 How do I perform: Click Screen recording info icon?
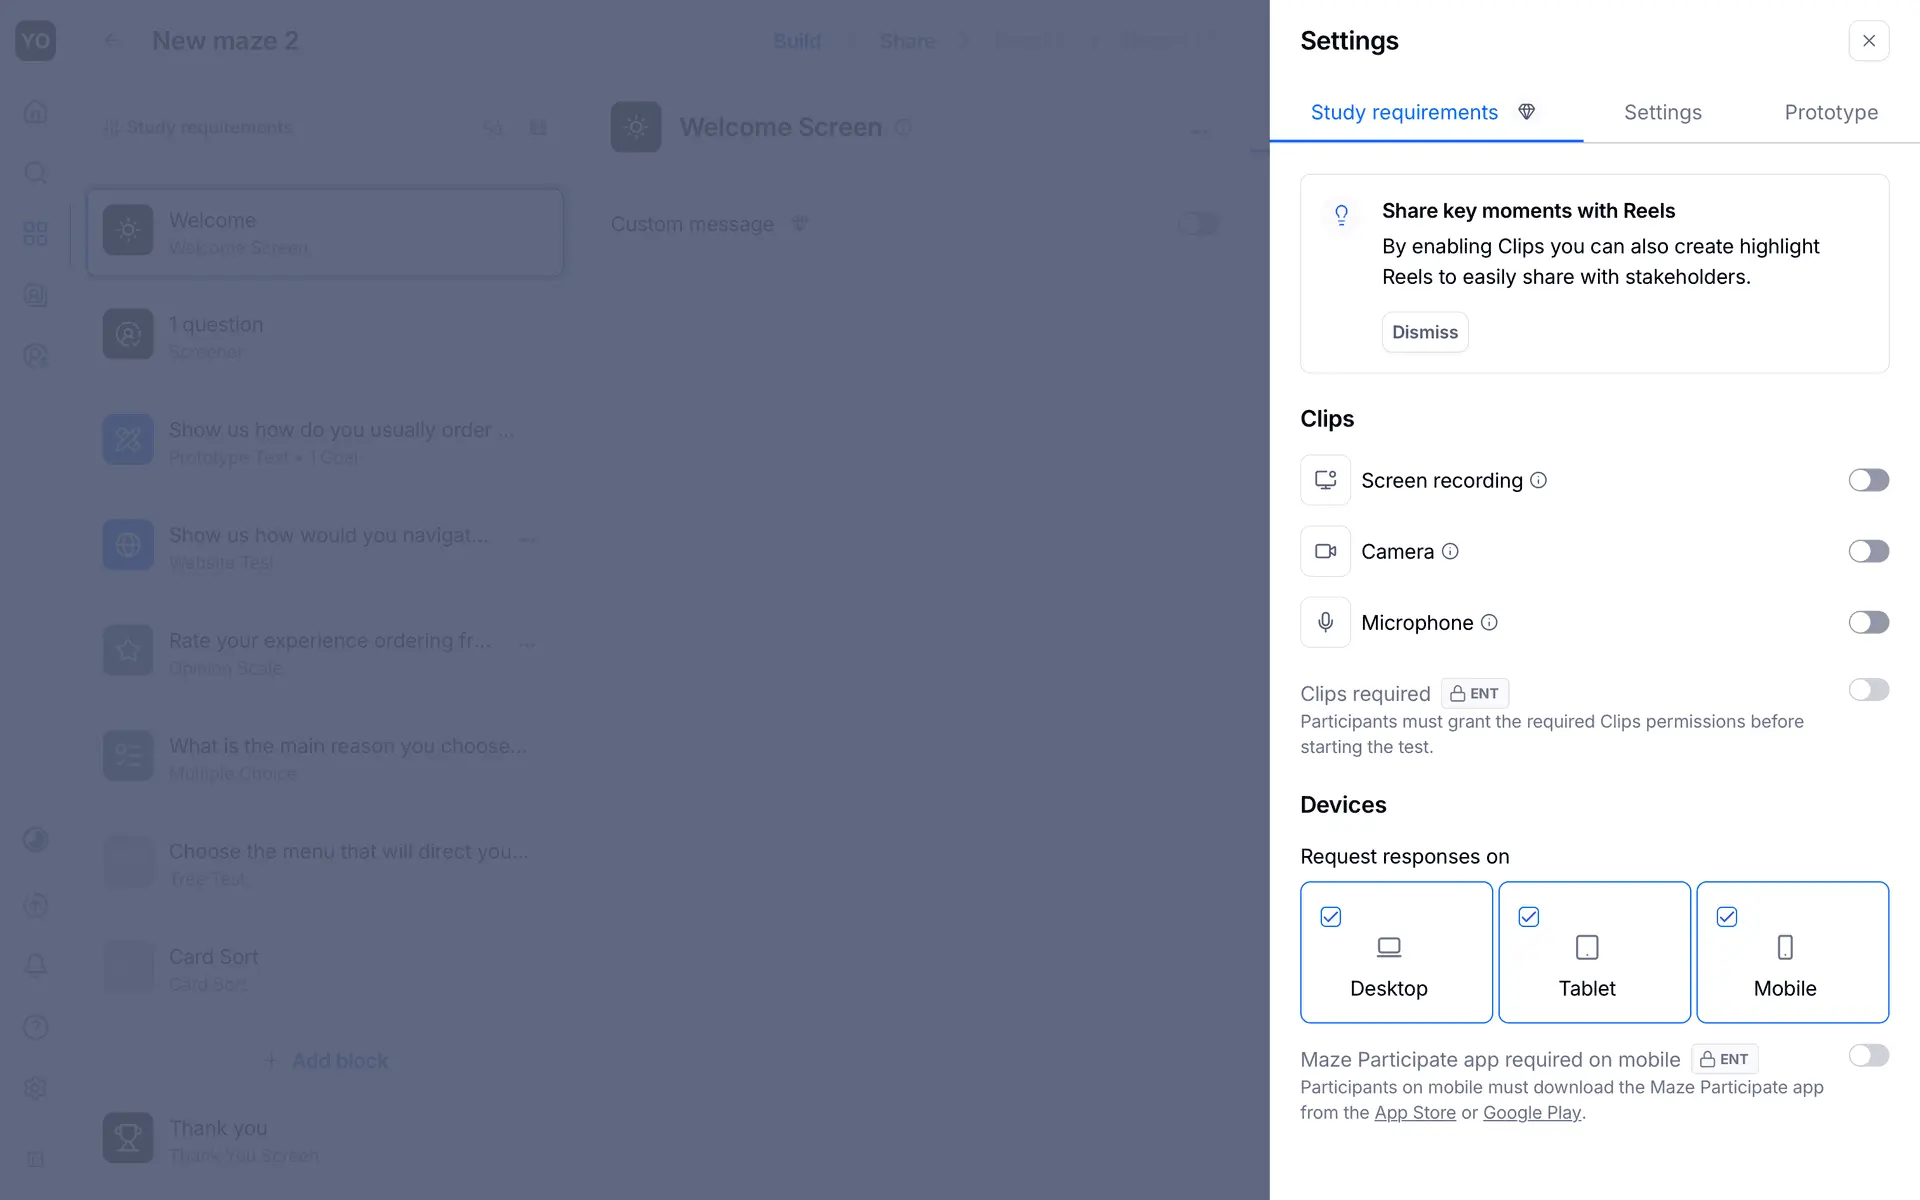[x=1539, y=480]
